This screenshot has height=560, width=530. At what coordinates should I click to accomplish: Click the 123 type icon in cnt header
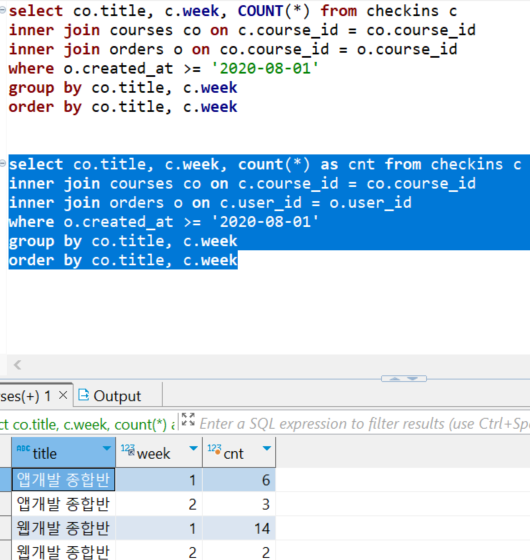click(x=215, y=449)
